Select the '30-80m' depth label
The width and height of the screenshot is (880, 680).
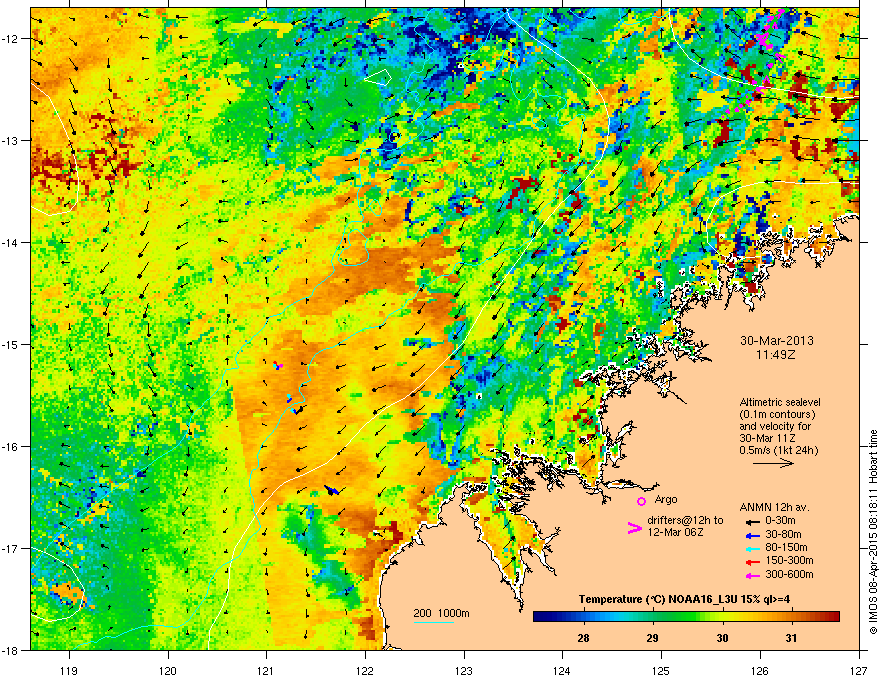tap(783, 534)
